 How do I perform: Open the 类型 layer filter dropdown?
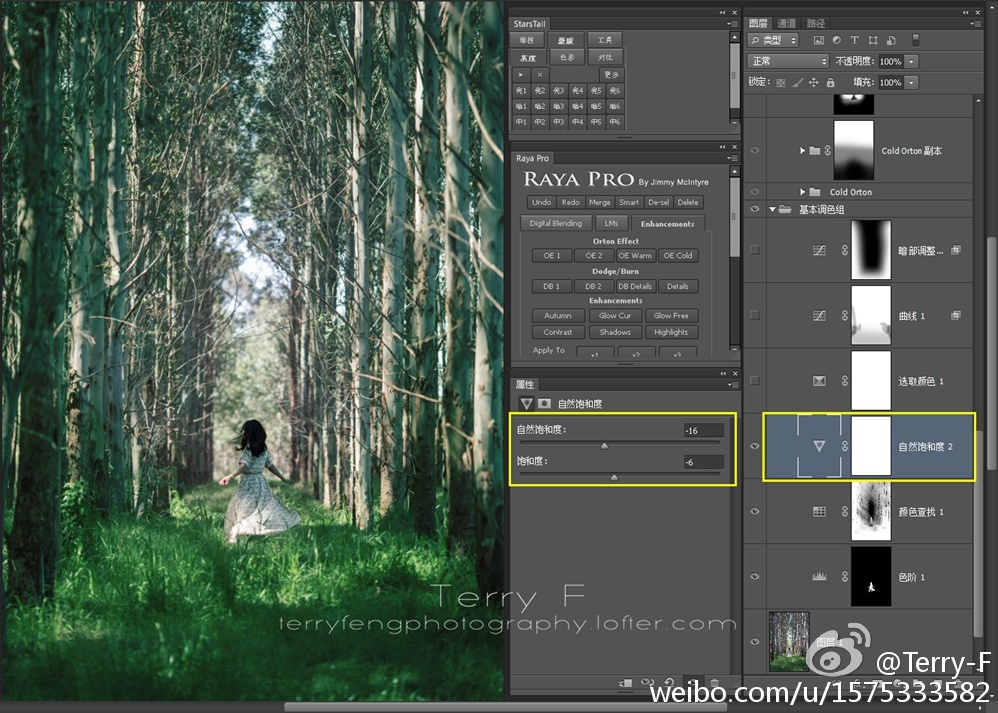[x=773, y=40]
